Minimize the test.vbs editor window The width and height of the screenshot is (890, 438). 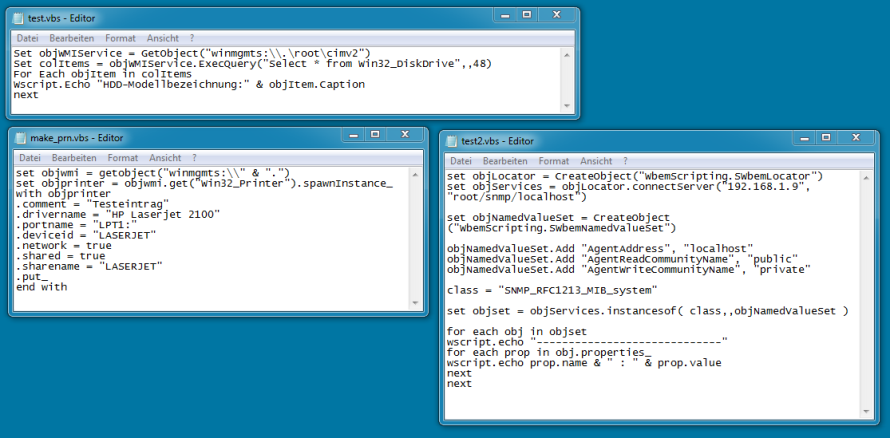coord(505,15)
